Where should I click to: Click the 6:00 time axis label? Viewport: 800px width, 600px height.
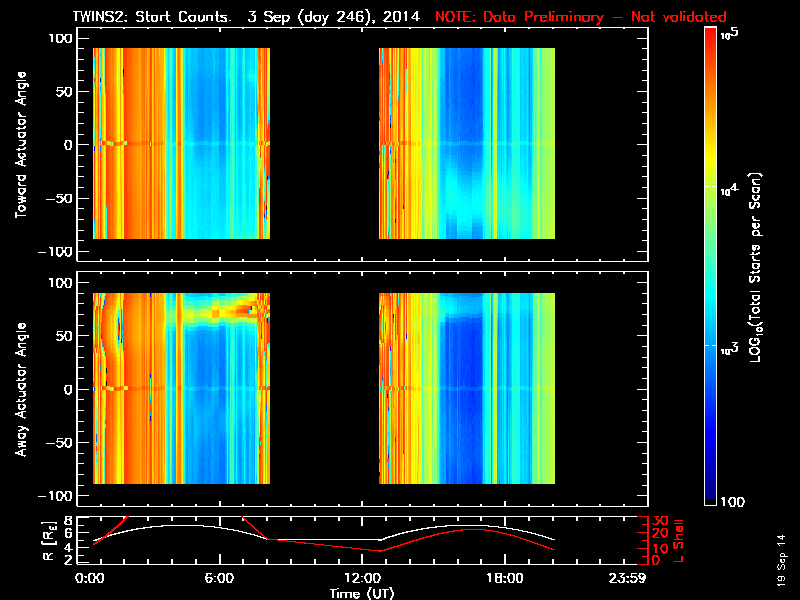tap(219, 579)
